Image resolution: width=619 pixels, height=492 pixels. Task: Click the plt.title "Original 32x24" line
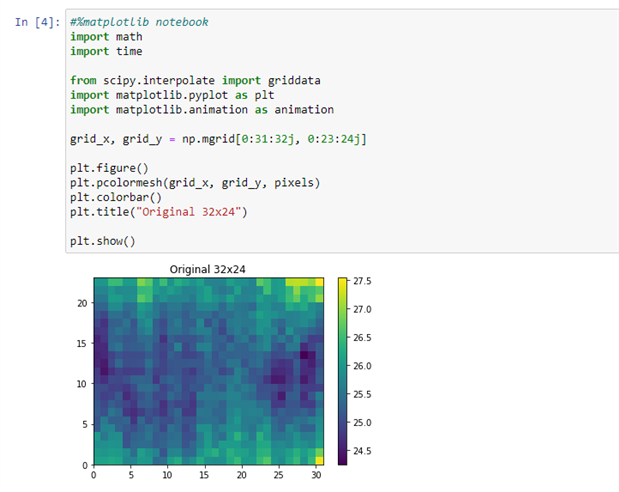click(x=159, y=212)
